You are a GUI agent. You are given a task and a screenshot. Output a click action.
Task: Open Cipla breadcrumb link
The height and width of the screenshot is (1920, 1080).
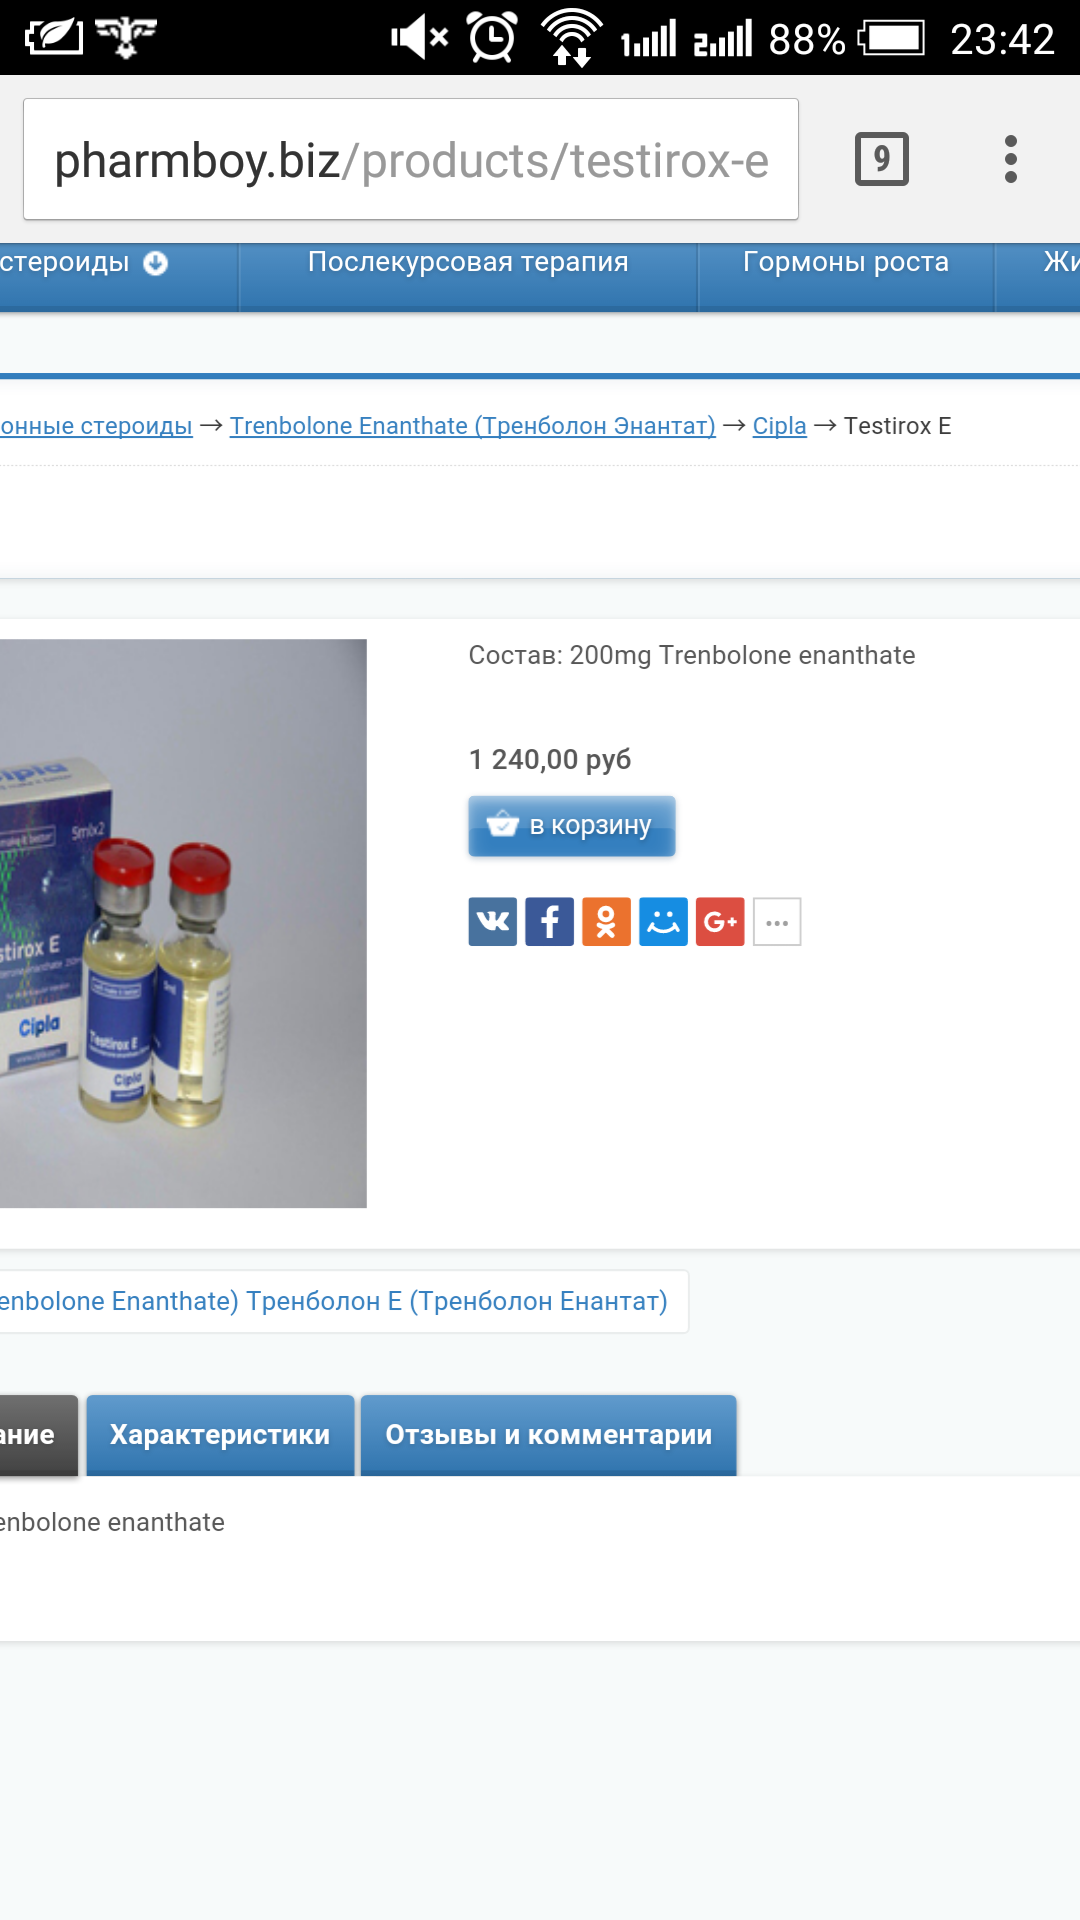[x=780, y=426]
